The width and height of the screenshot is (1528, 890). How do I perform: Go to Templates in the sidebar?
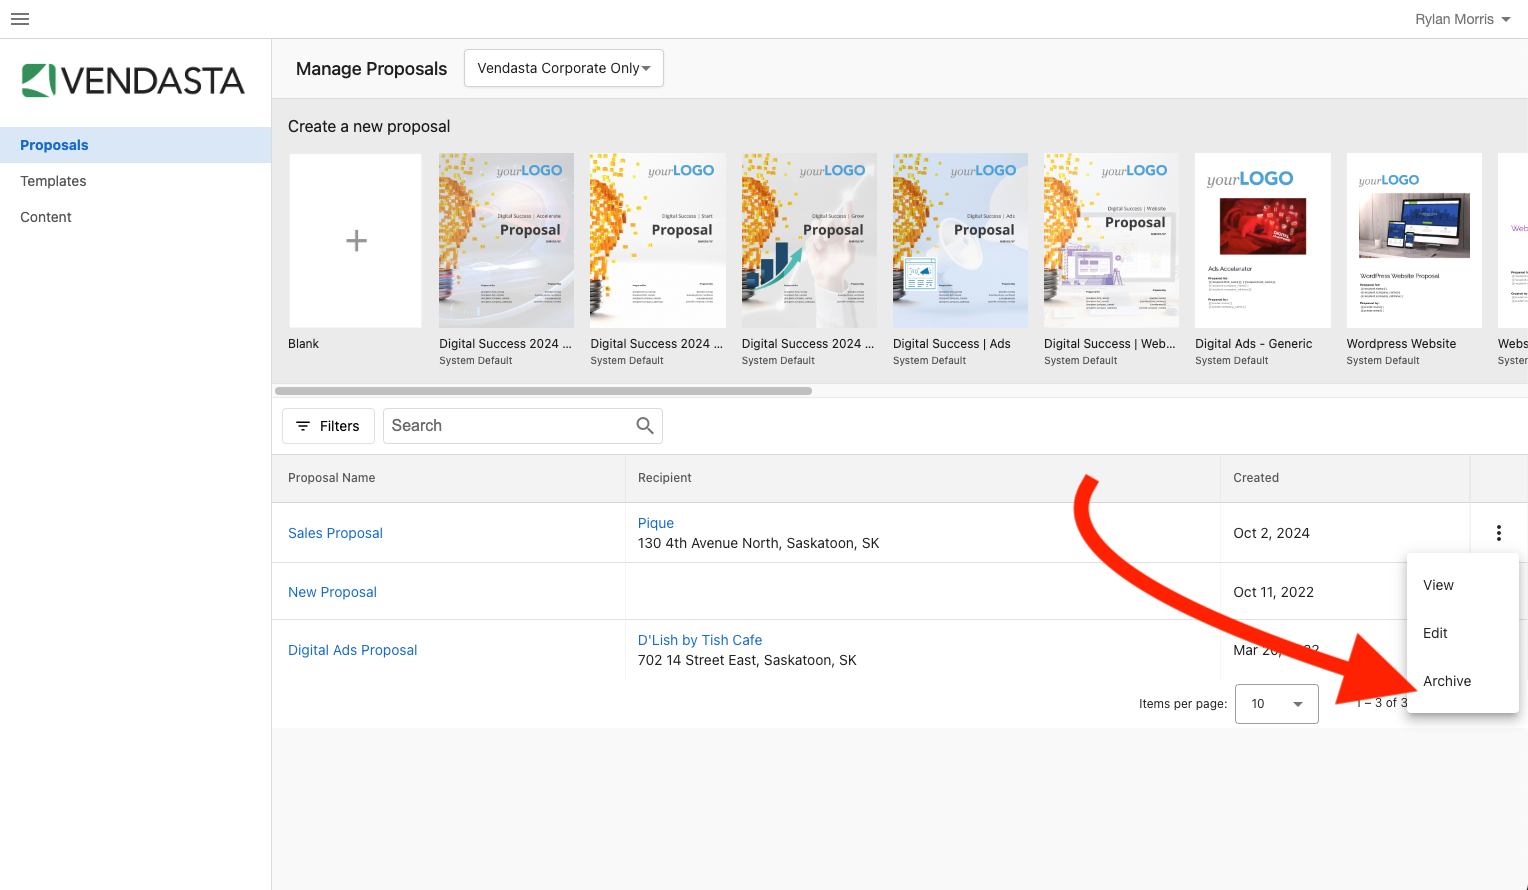(135, 181)
